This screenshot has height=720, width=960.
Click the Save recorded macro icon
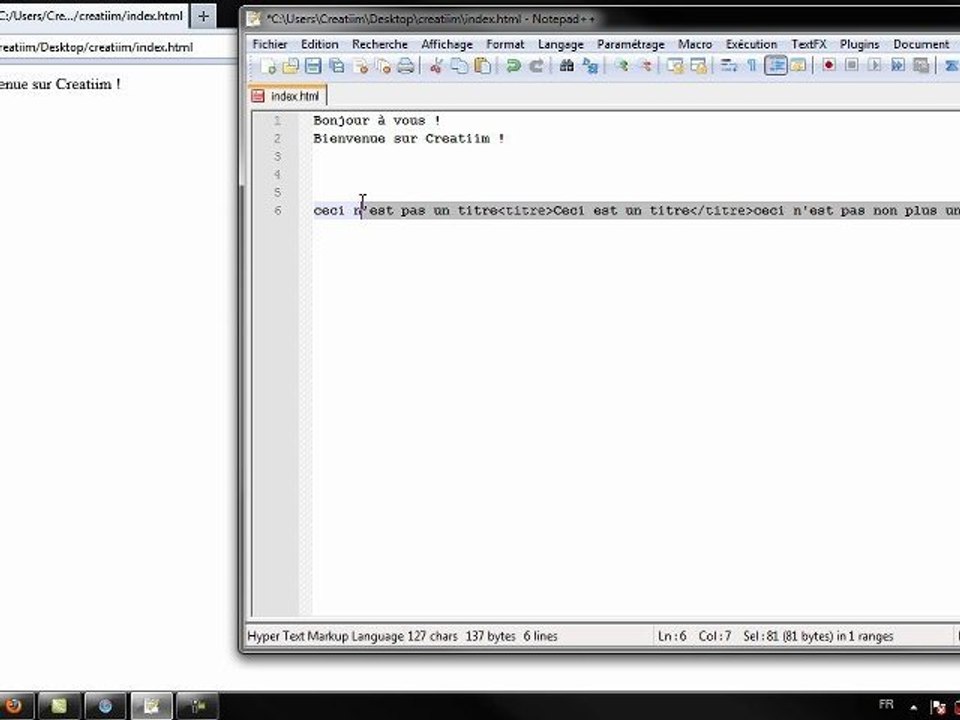click(x=920, y=65)
